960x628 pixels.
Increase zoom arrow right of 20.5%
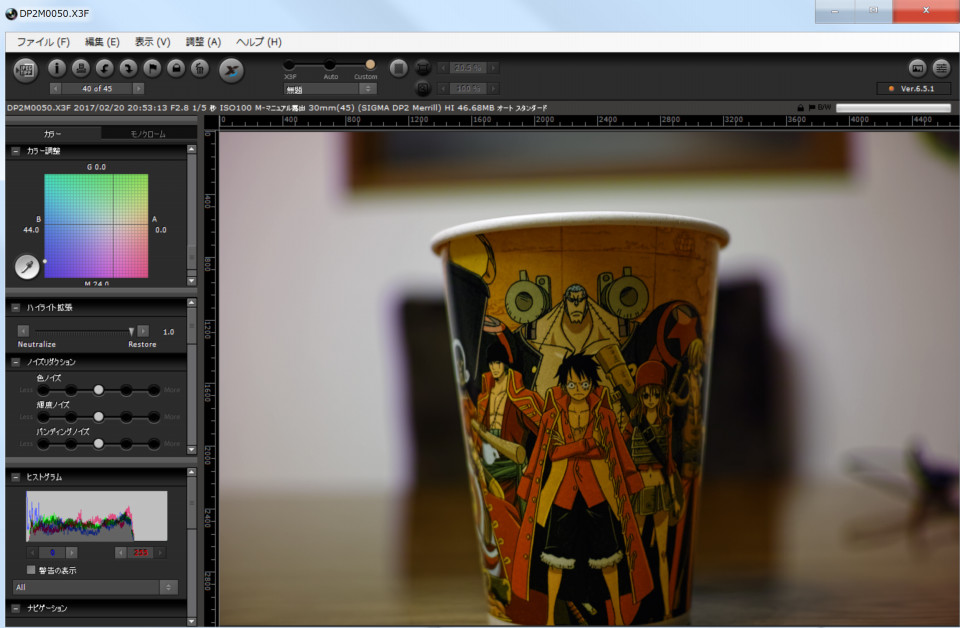pyautogui.click(x=493, y=68)
